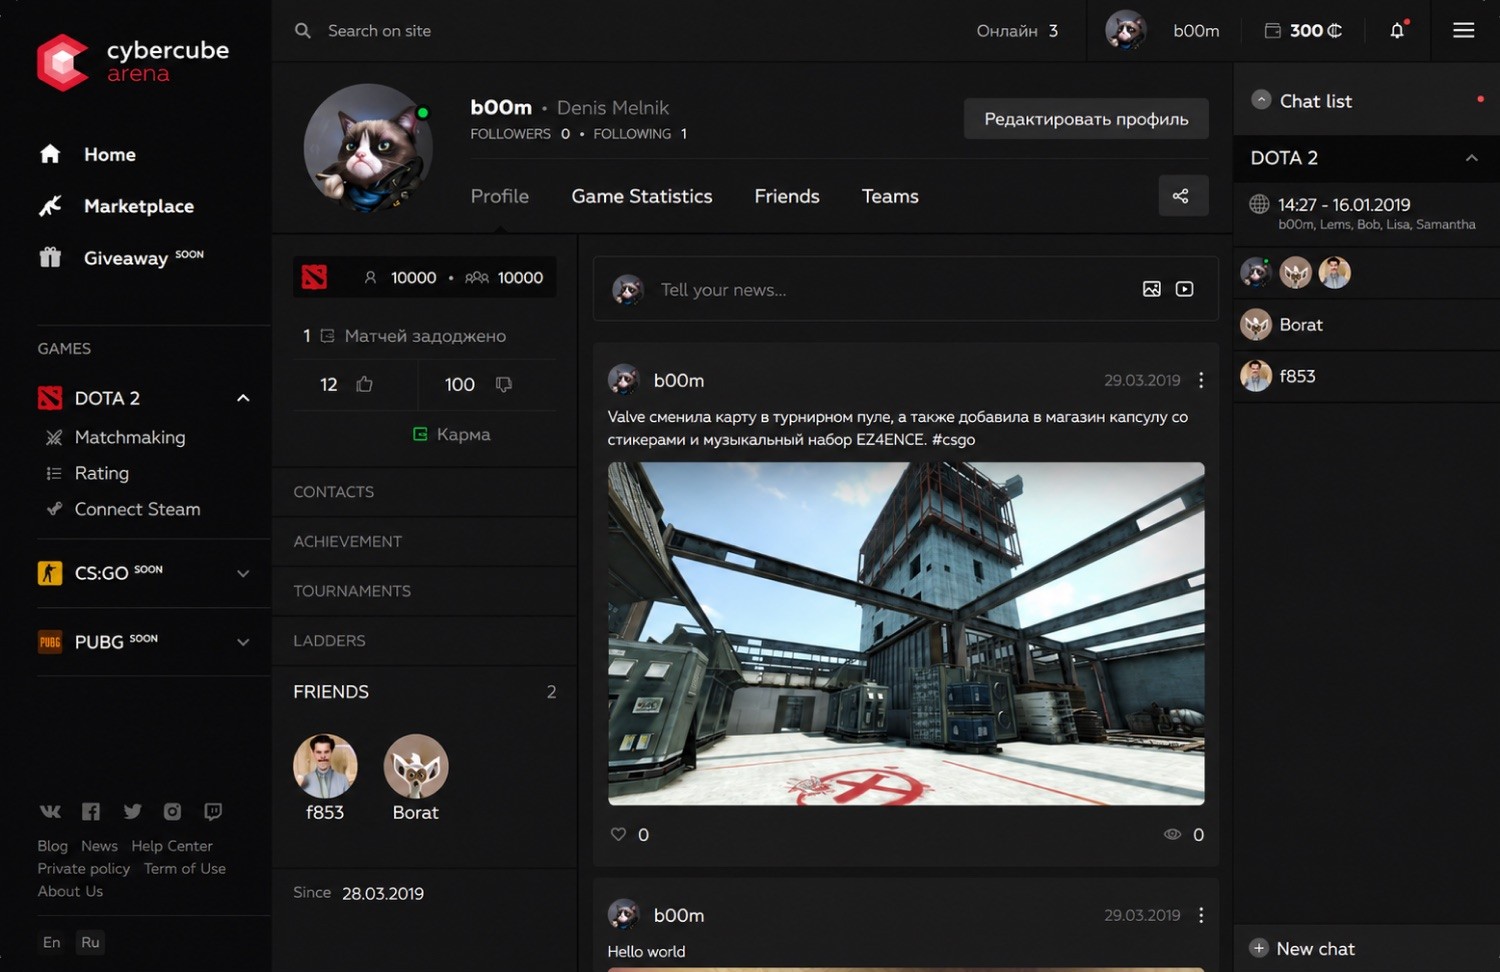Image resolution: width=1500 pixels, height=972 pixels.
Task: Open options menu of the Valve news post
Action: coord(1201,380)
